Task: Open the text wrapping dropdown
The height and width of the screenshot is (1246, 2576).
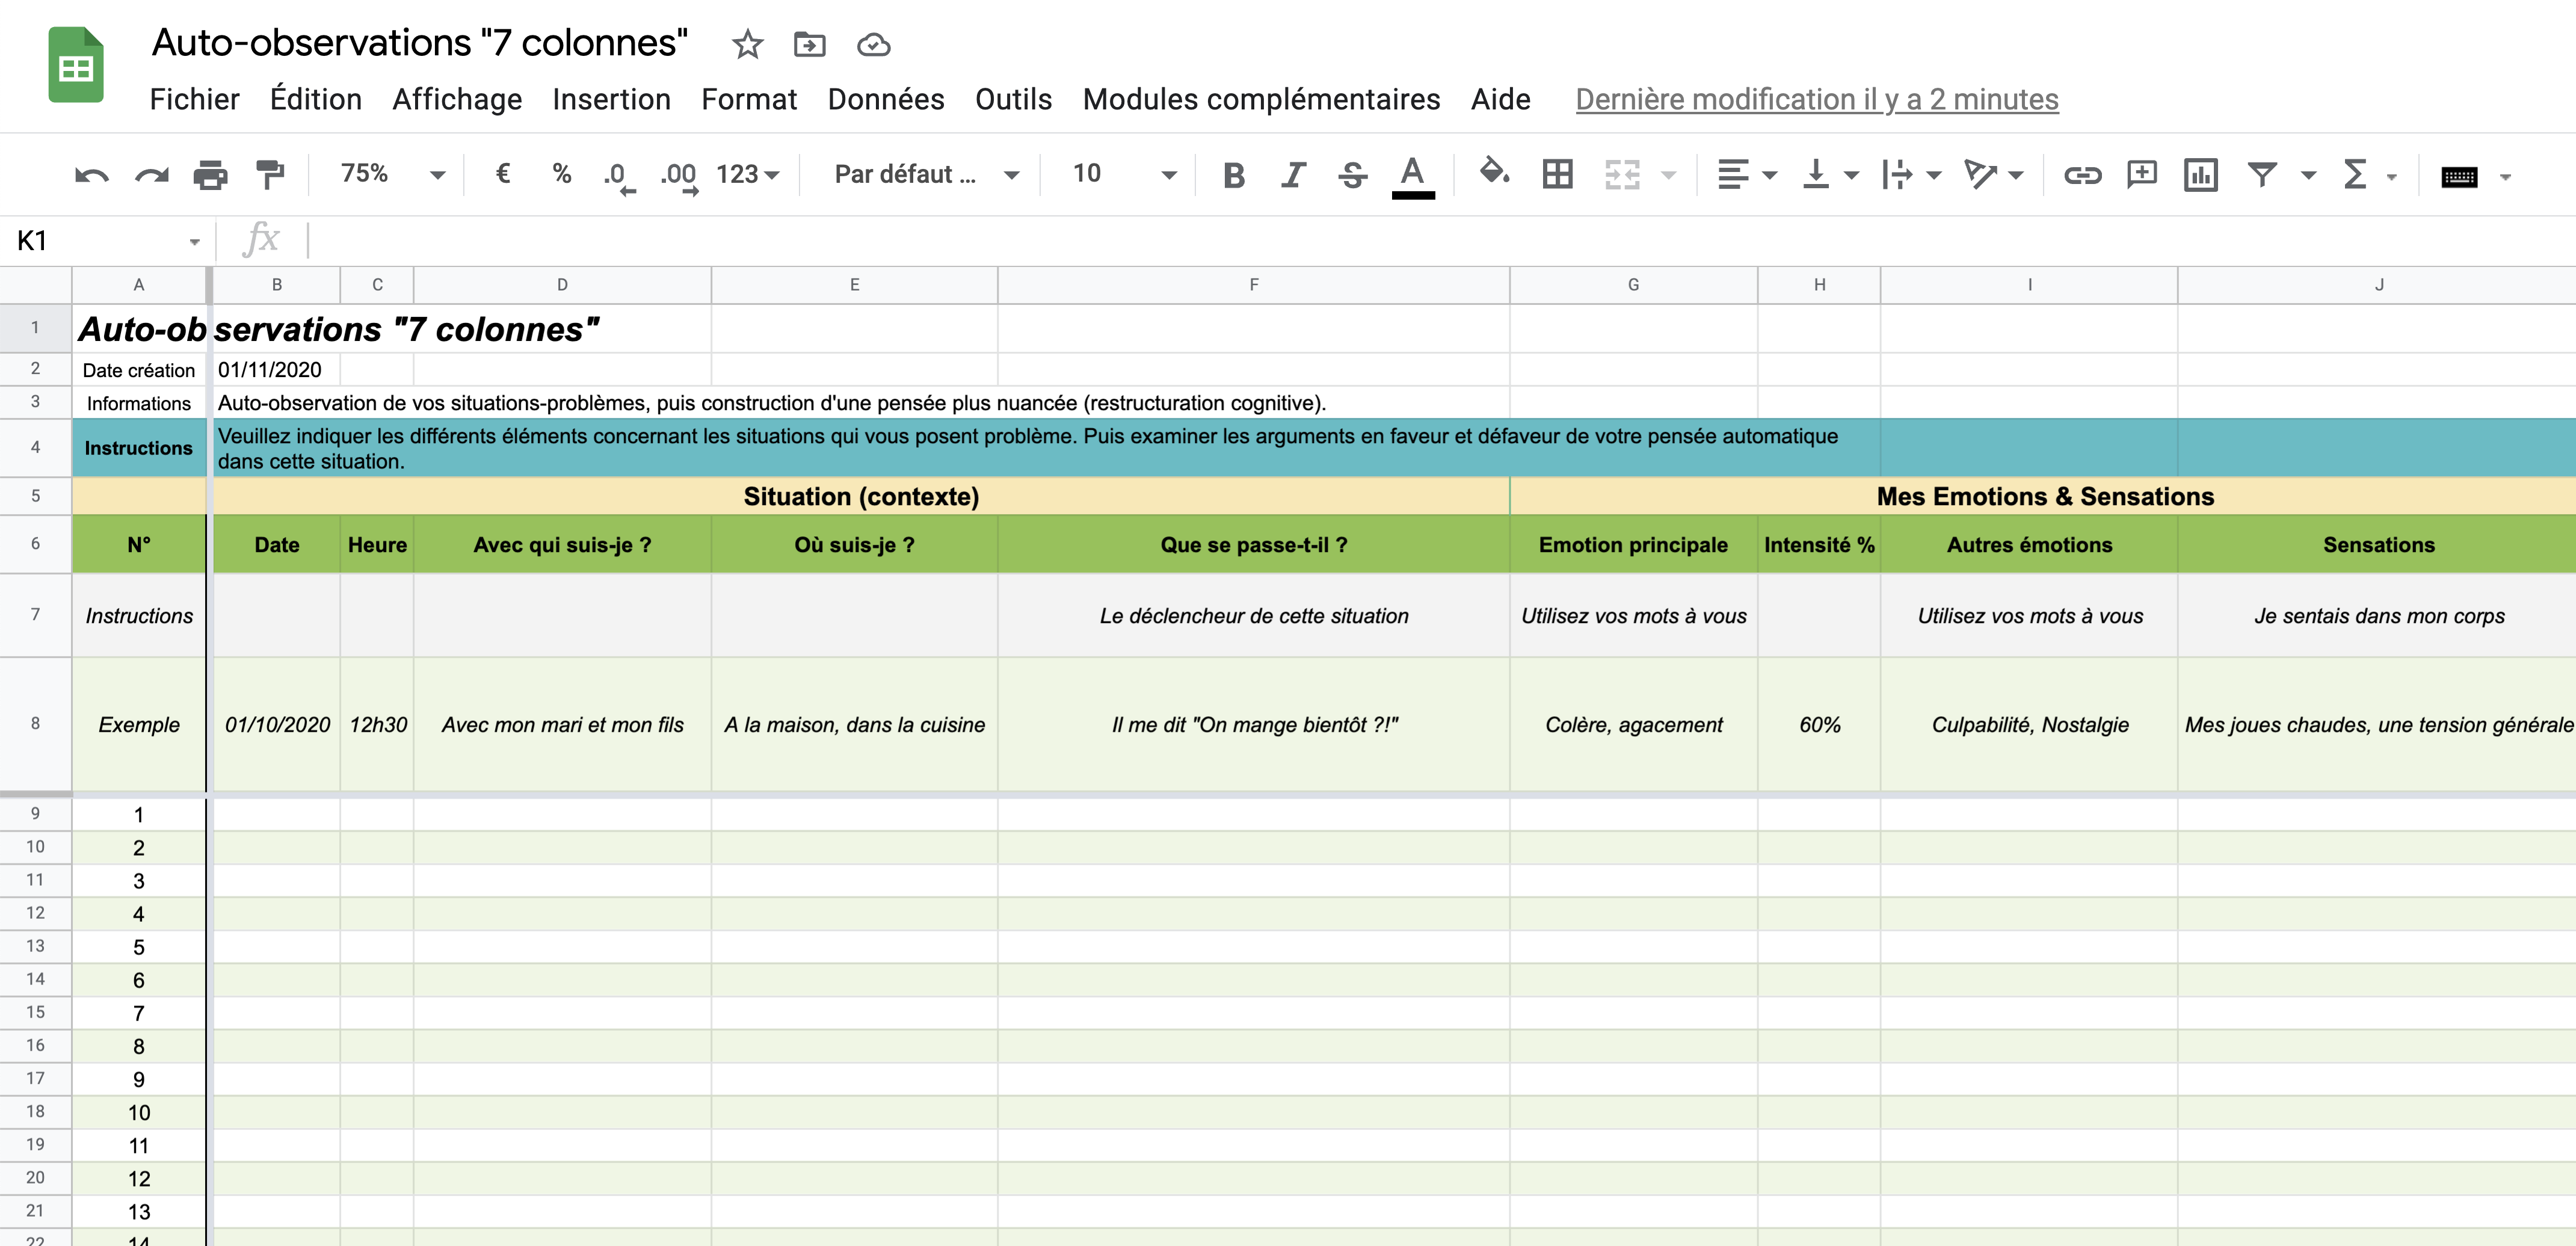Action: 1911,175
